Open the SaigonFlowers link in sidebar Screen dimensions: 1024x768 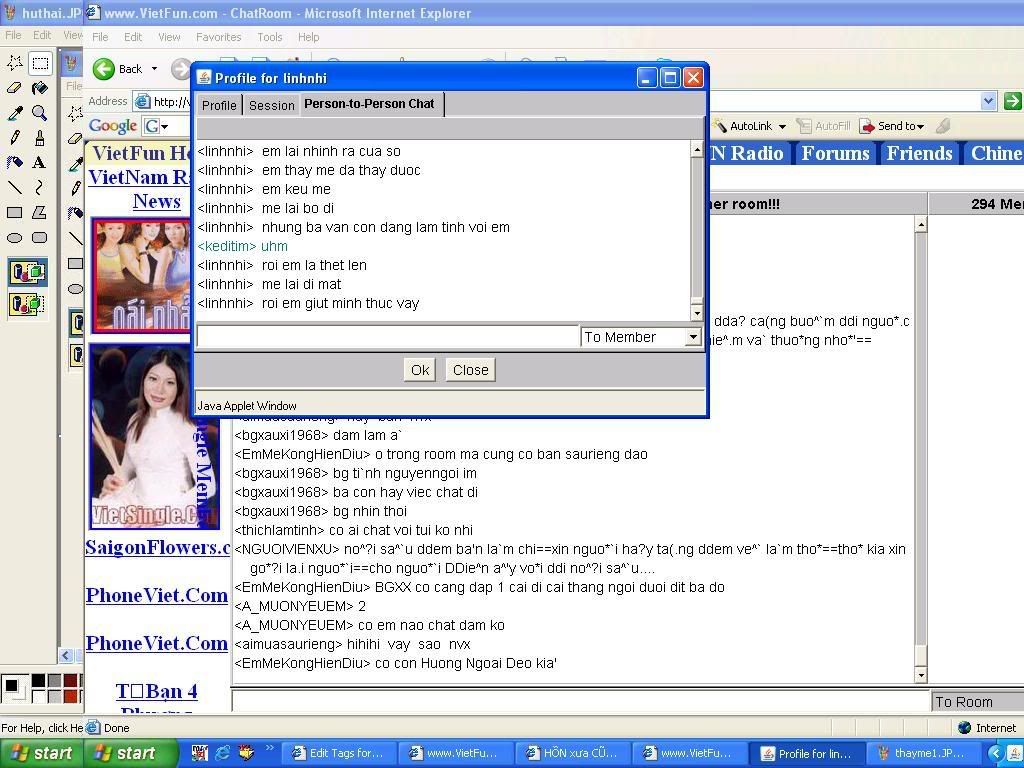[157, 547]
